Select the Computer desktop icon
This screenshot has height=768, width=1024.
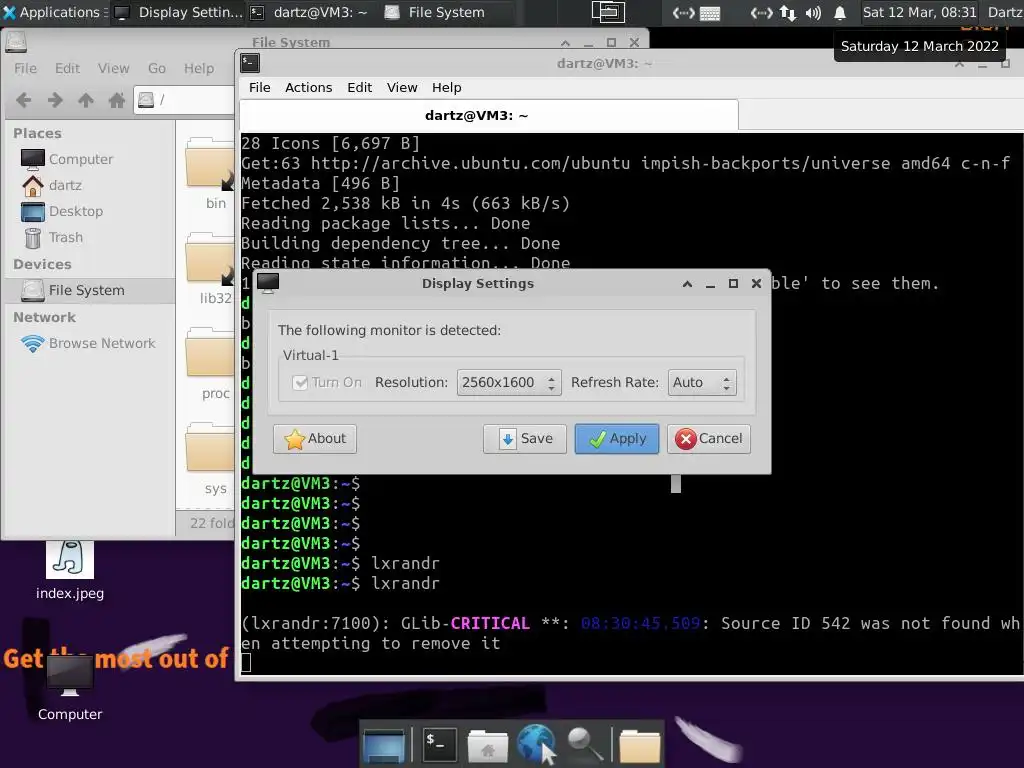click(70, 688)
